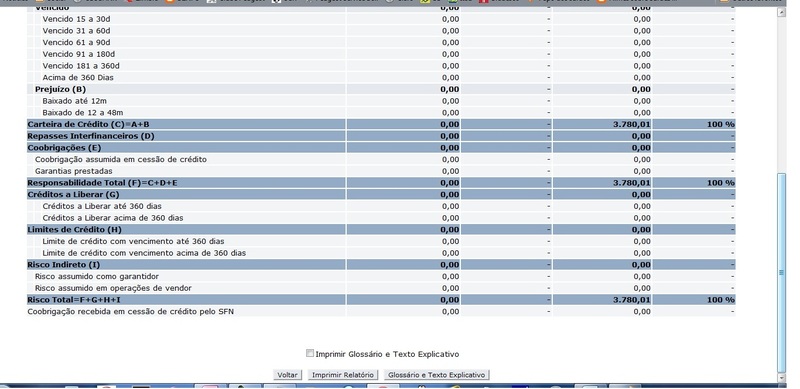The height and width of the screenshot is (389, 800).
Task: Select the Vencido 91 a 180d row label
Action: pos(79,54)
